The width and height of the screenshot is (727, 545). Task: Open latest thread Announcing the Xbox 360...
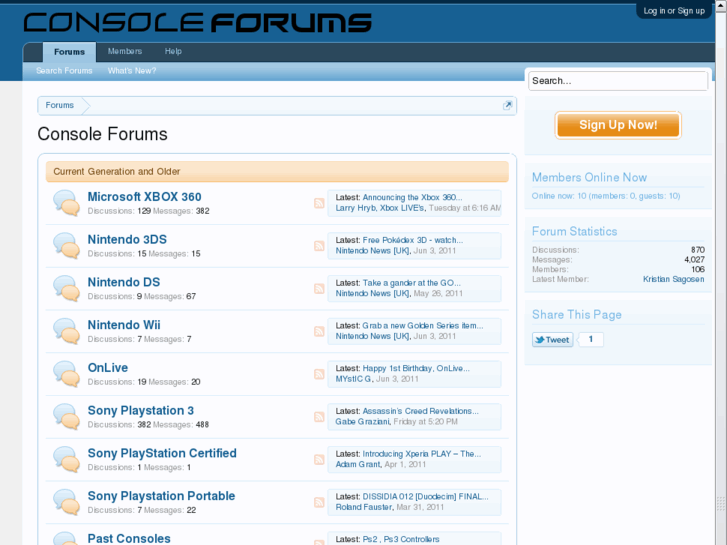pos(412,198)
